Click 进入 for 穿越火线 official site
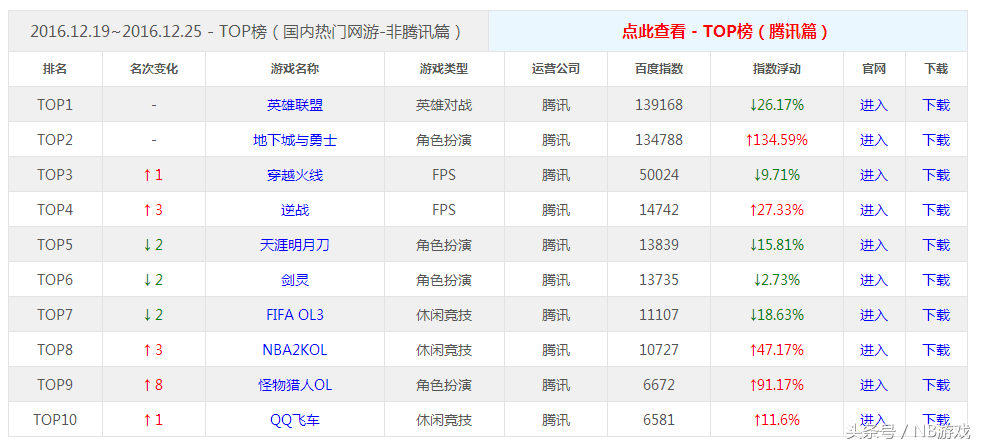The height and width of the screenshot is (446, 981). click(874, 175)
